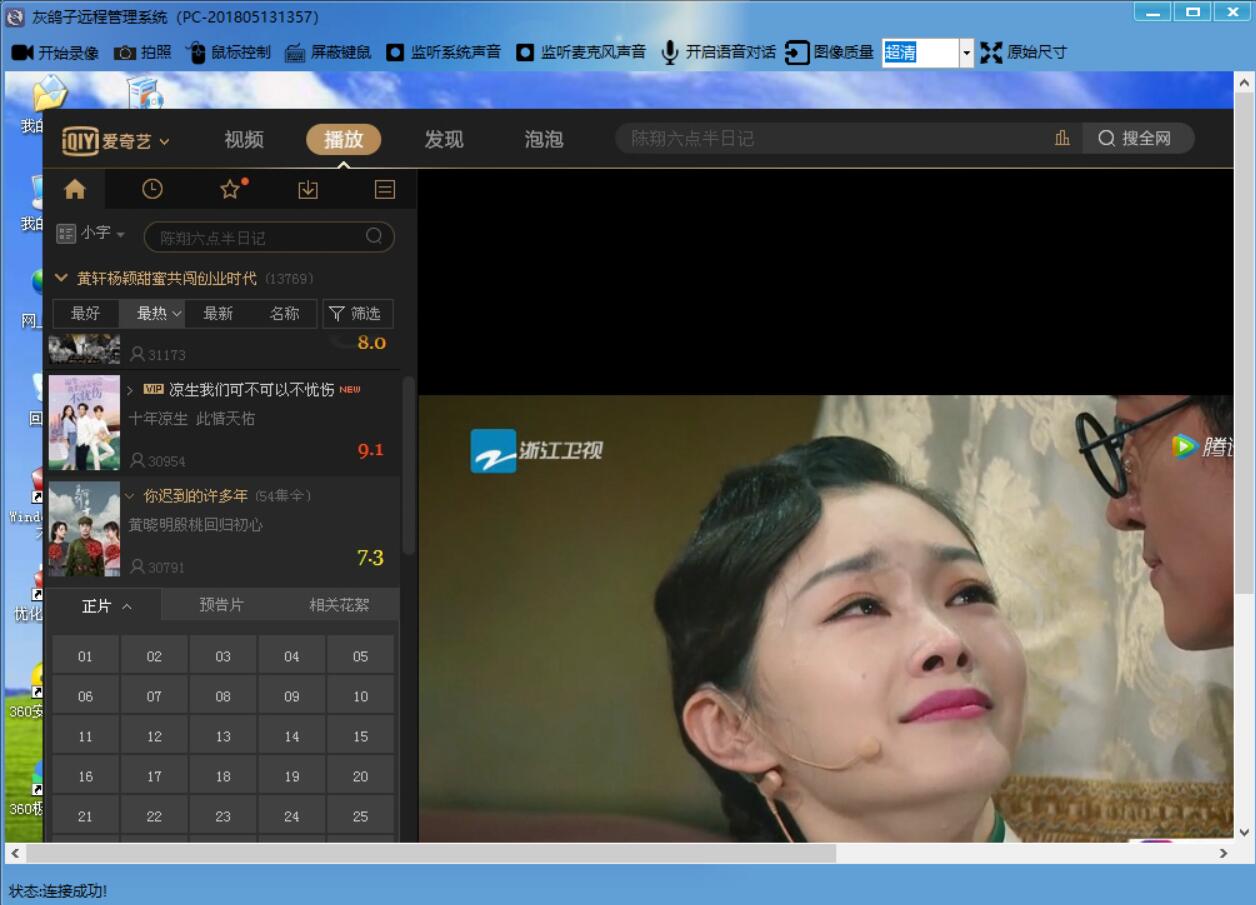Select the 播放 tab

pos(343,140)
